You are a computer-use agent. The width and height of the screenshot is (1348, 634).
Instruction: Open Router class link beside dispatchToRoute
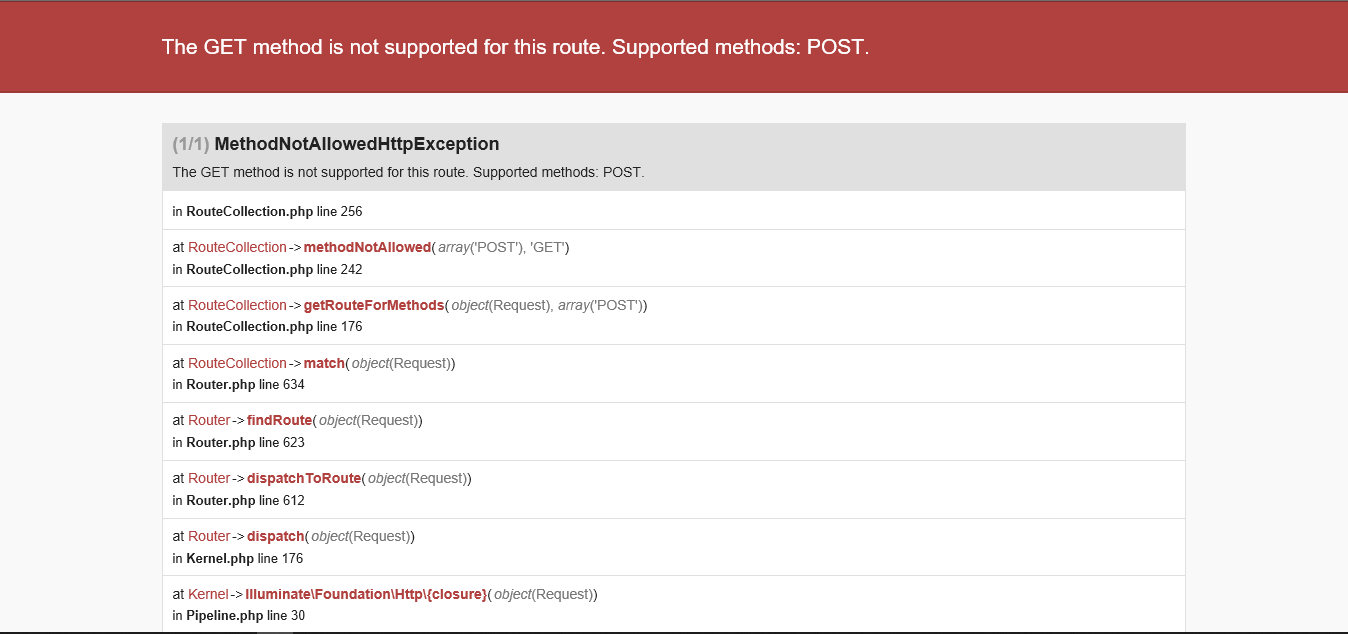pos(209,478)
